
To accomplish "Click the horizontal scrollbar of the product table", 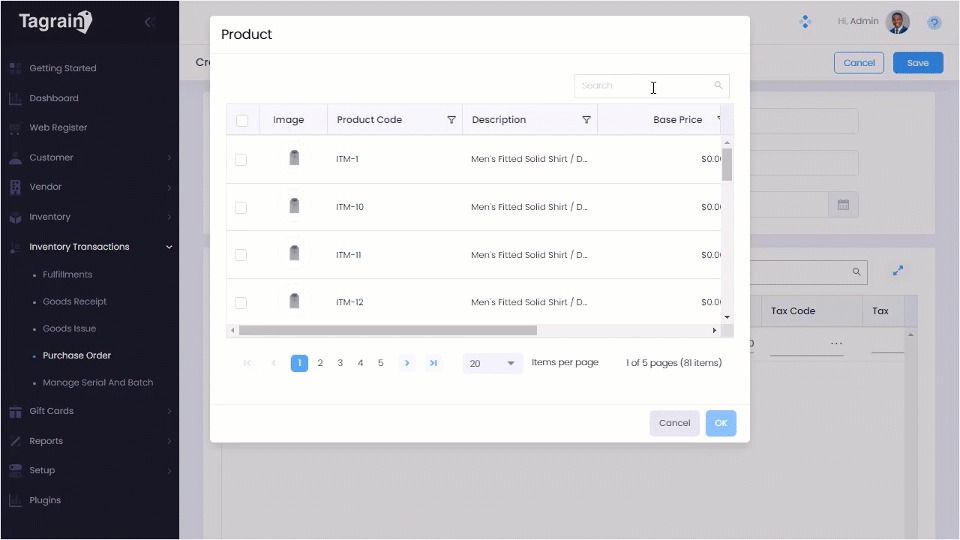I will [x=388, y=330].
